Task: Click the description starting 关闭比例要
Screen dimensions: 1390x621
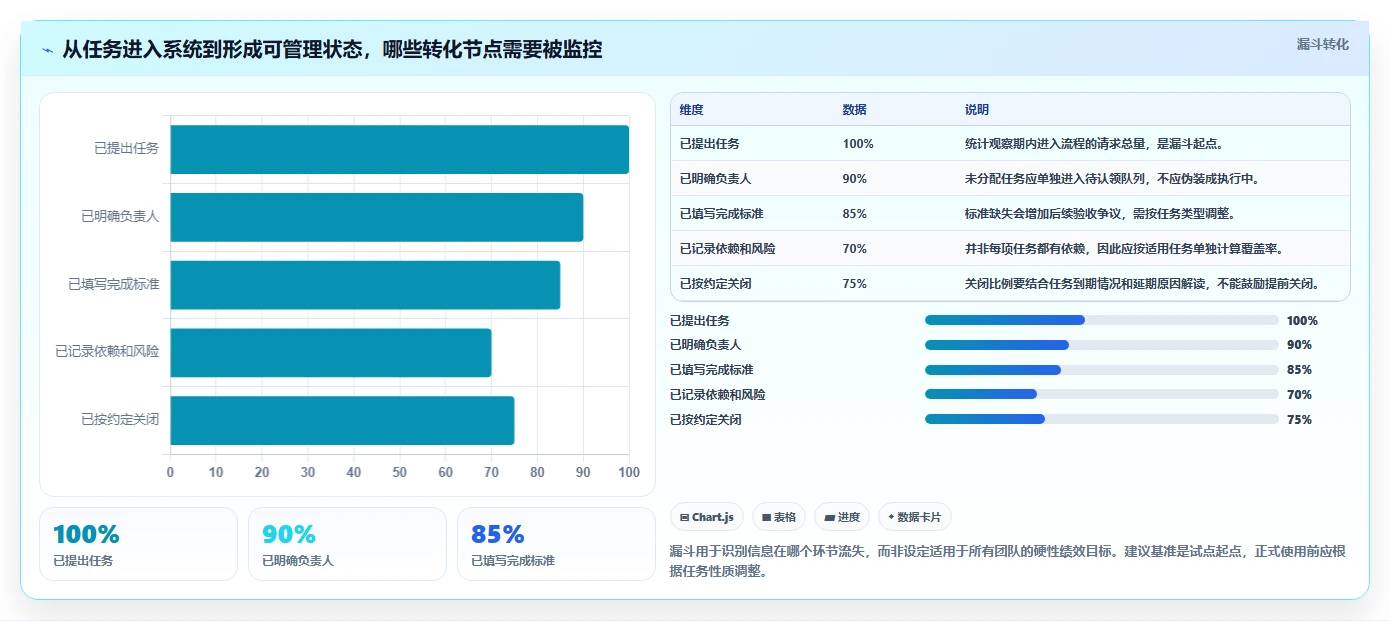Action: pos(1142,284)
